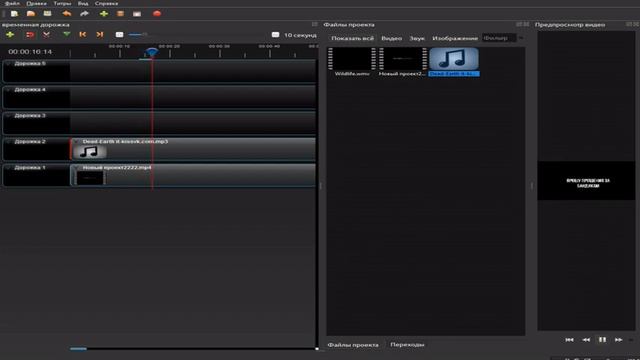Select the Wildlife.wmv thumbnail

tap(352, 59)
